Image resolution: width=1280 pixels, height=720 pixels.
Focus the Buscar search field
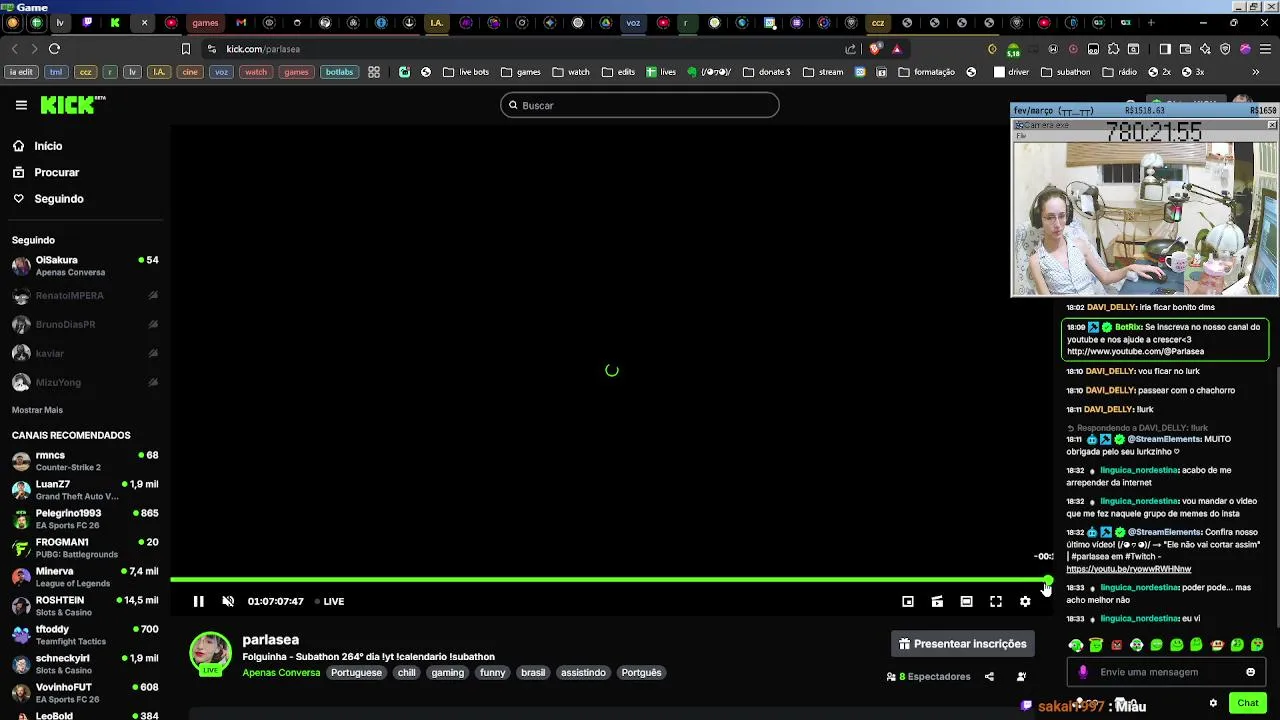640,105
